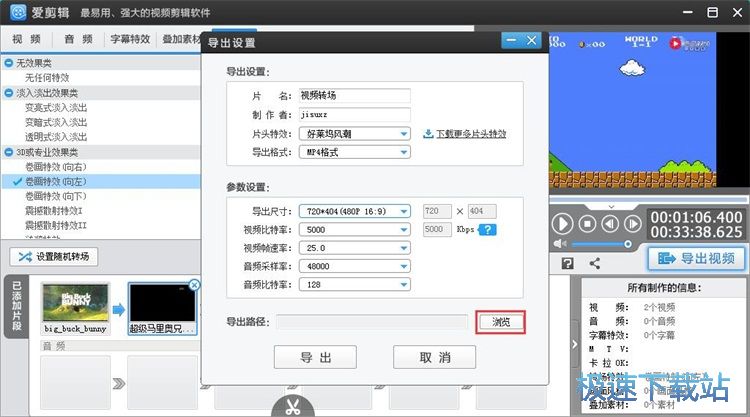
Task: Switch to the 字幕特效 tab
Action: tap(130, 39)
